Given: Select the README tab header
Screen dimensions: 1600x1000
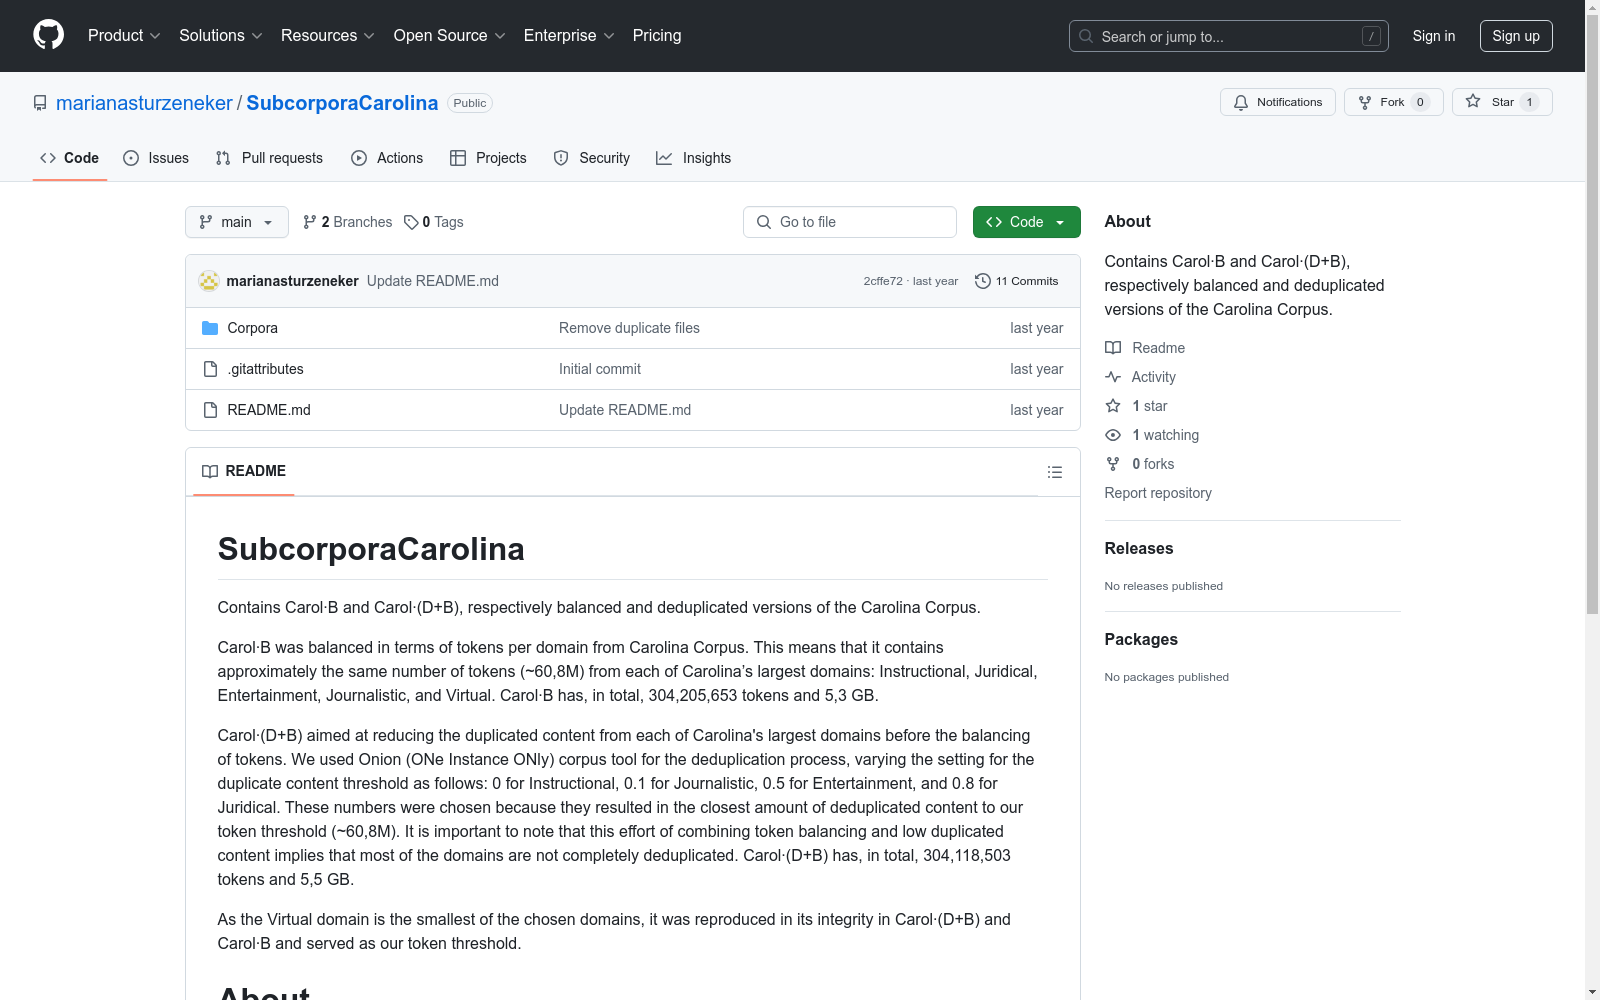Looking at the screenshot, I should [244, 471].
